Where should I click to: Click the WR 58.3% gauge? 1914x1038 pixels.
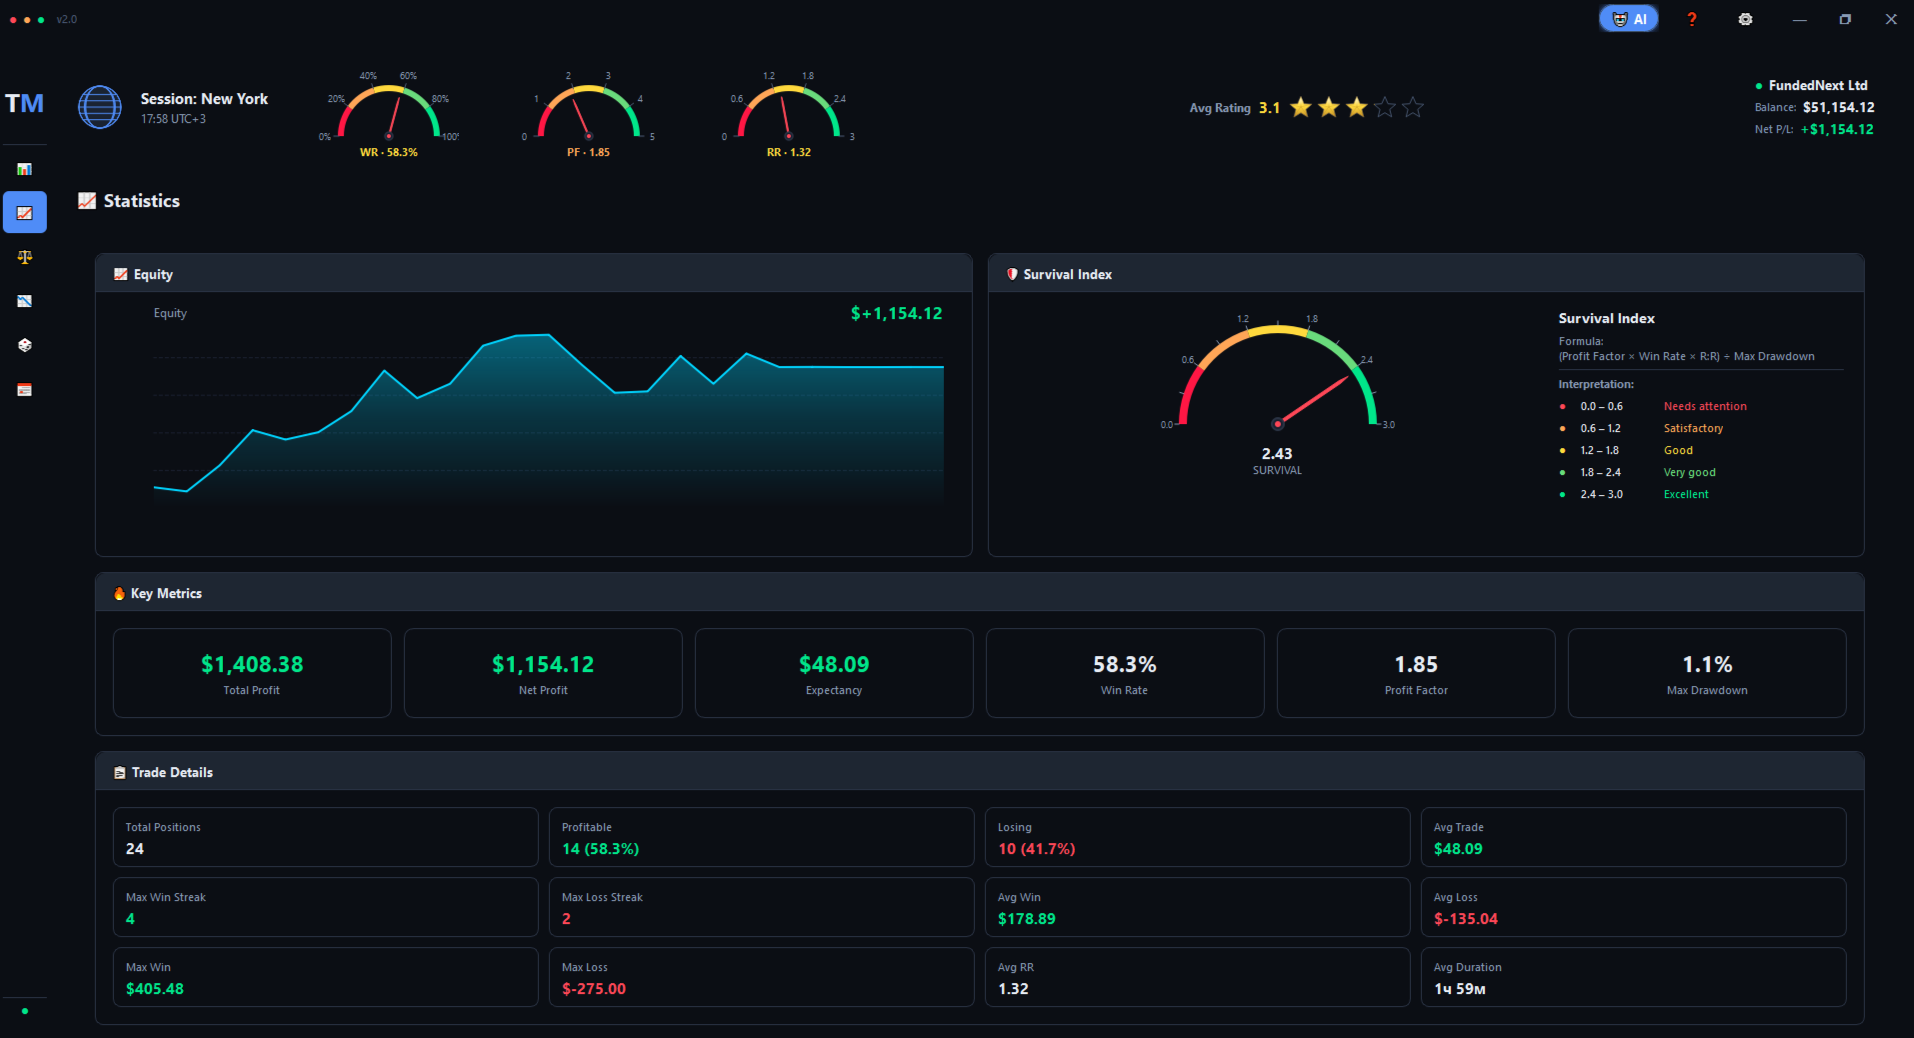coord(389,115)
